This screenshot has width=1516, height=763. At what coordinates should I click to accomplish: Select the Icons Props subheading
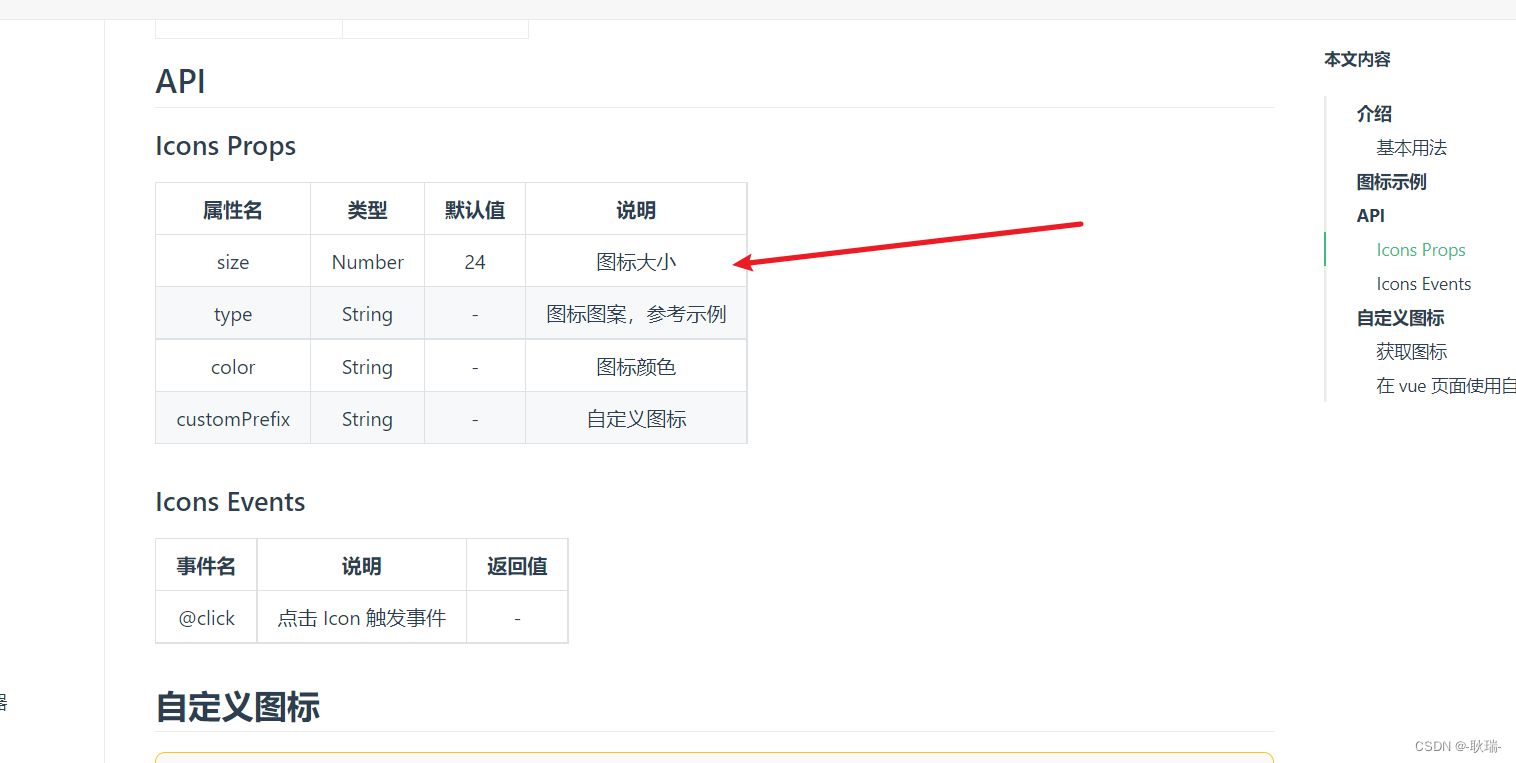pyautogui.click(x=225, y=146)
